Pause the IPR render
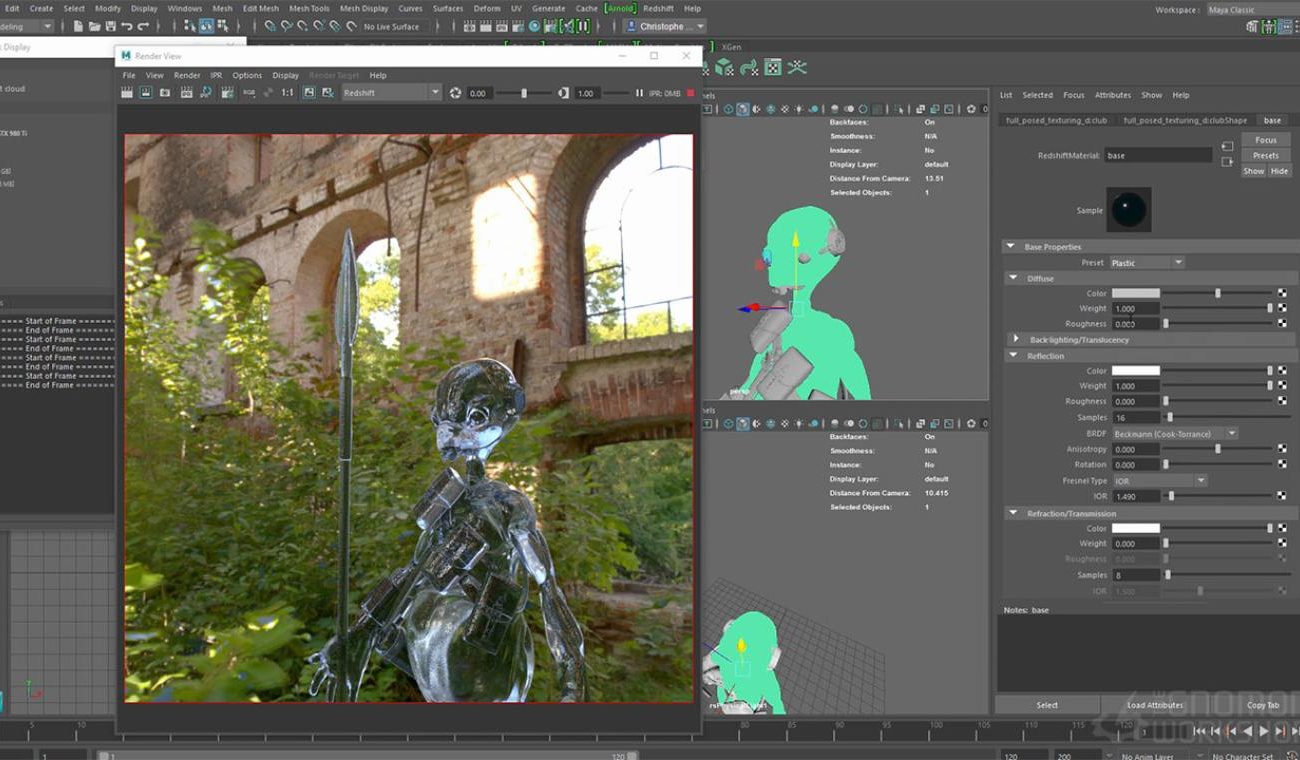1300x760 pixels. 639,93
